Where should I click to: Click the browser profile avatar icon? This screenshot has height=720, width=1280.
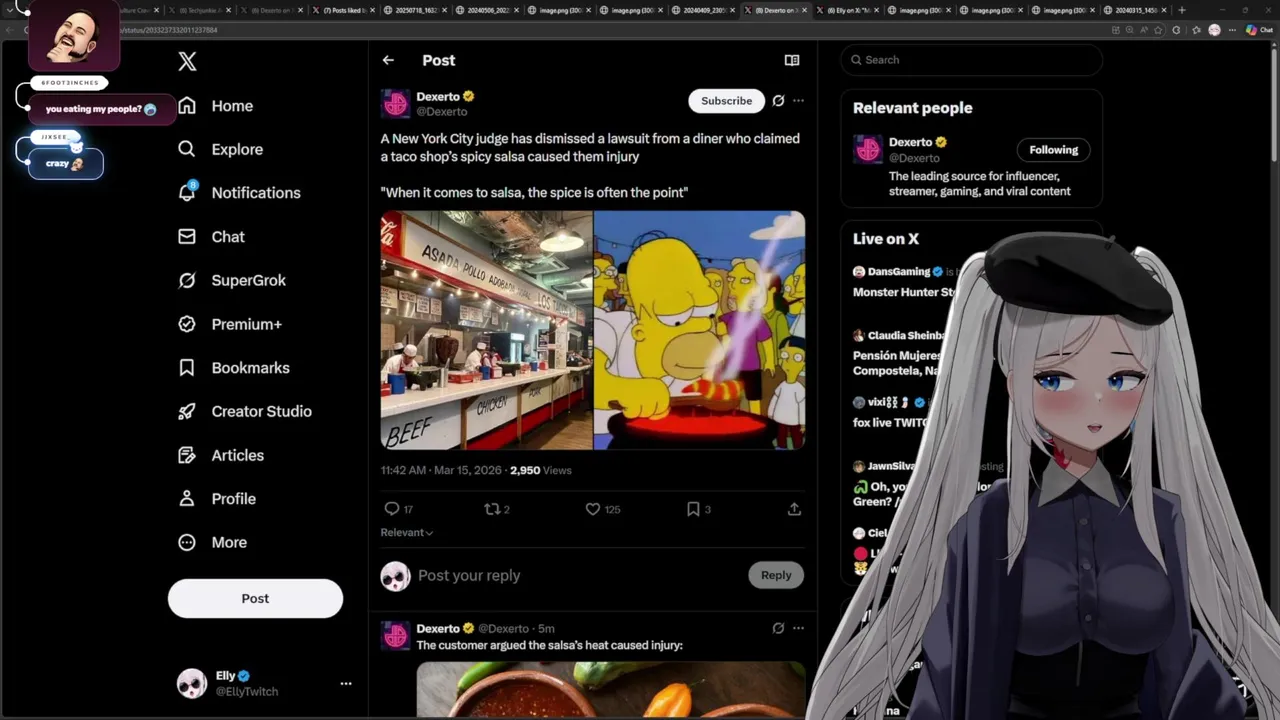point(1214,30)
